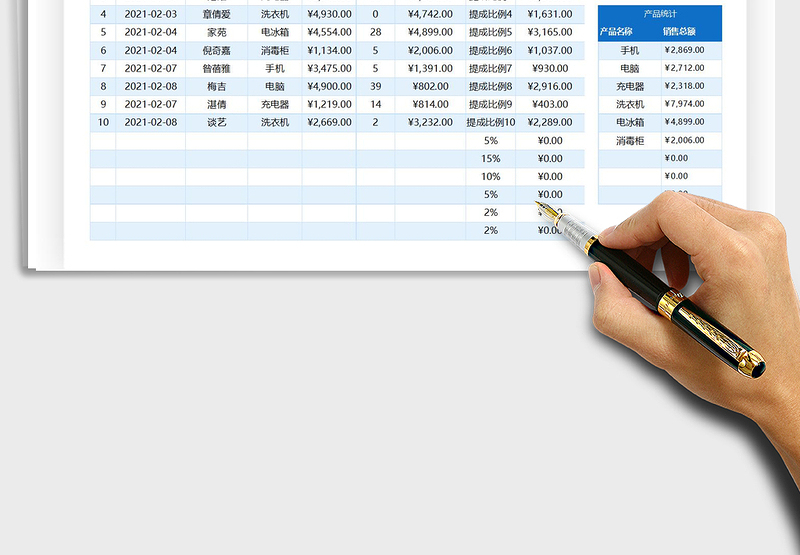
Task: Select quantity cell showing 39
Action: point(375,86)
